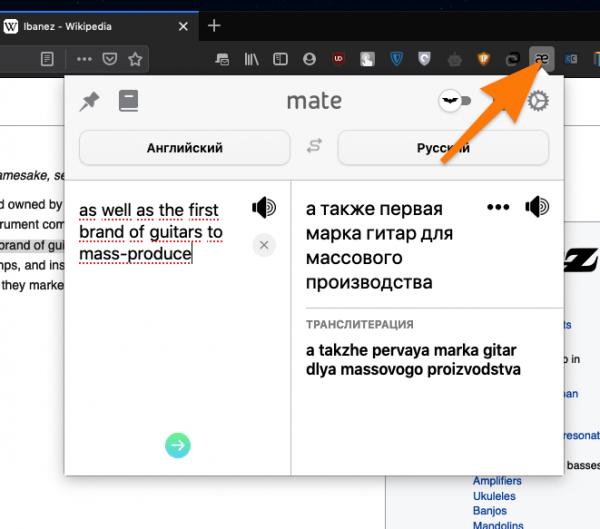The height and width of the screenshot is (529, 600).
Task: Clear the source text with X button
Action: pos(264,245)
